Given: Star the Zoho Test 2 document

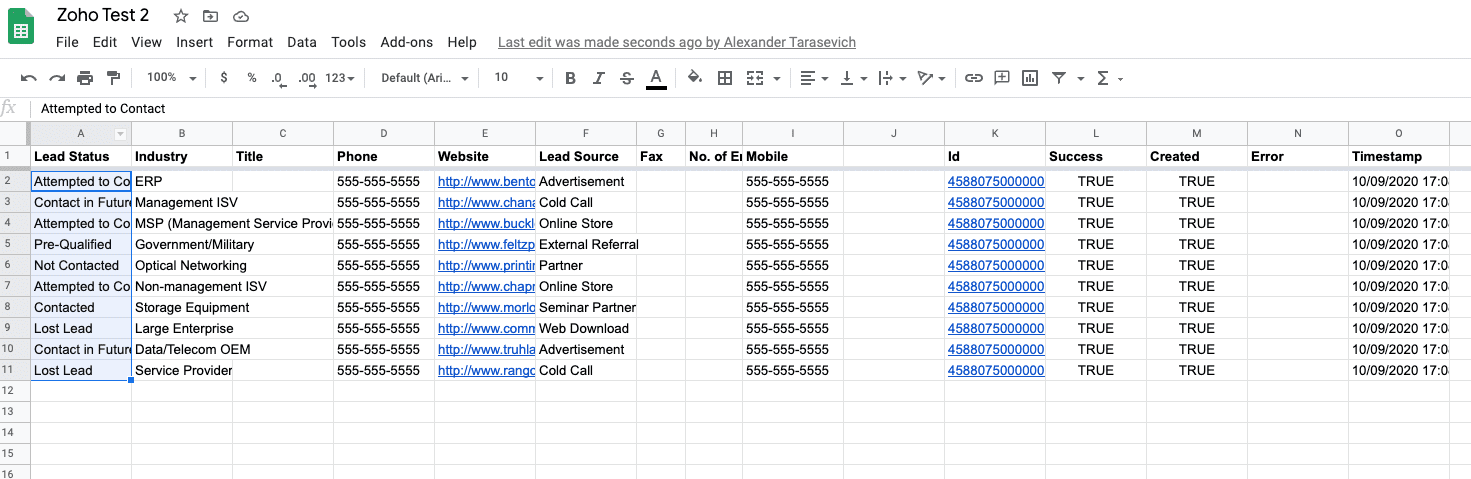Looking at the screenshot, I should coord(180,16).
